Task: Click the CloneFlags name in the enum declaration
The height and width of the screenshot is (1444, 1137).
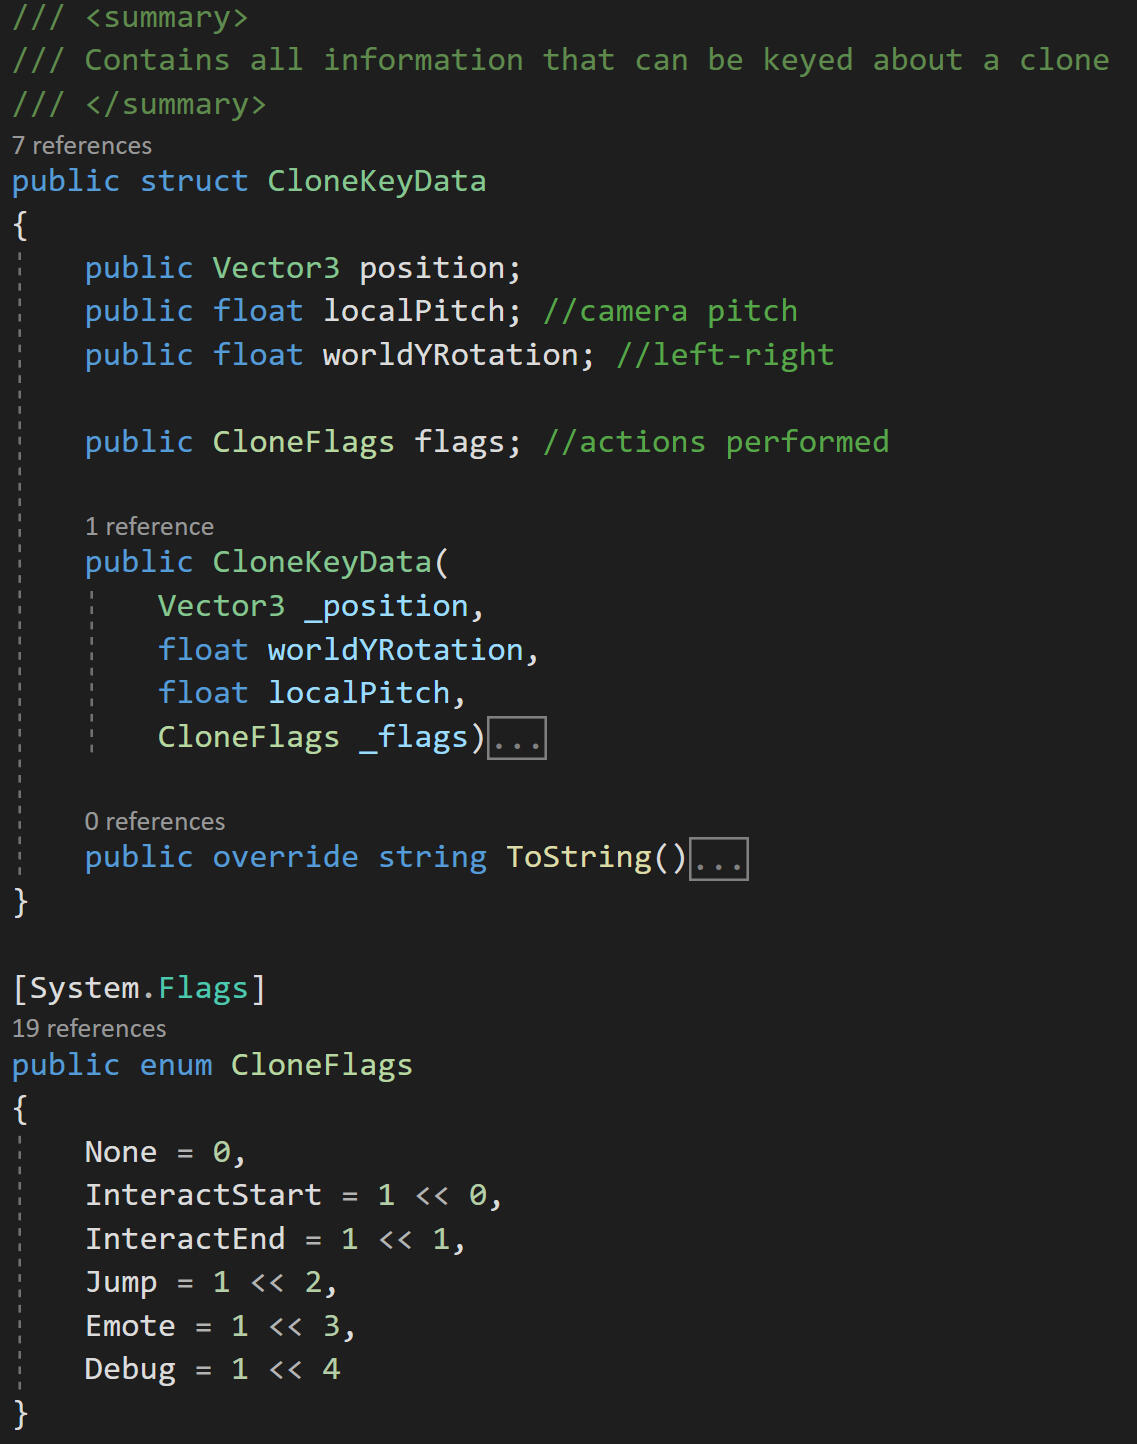Action: (x=321, y=1066)
